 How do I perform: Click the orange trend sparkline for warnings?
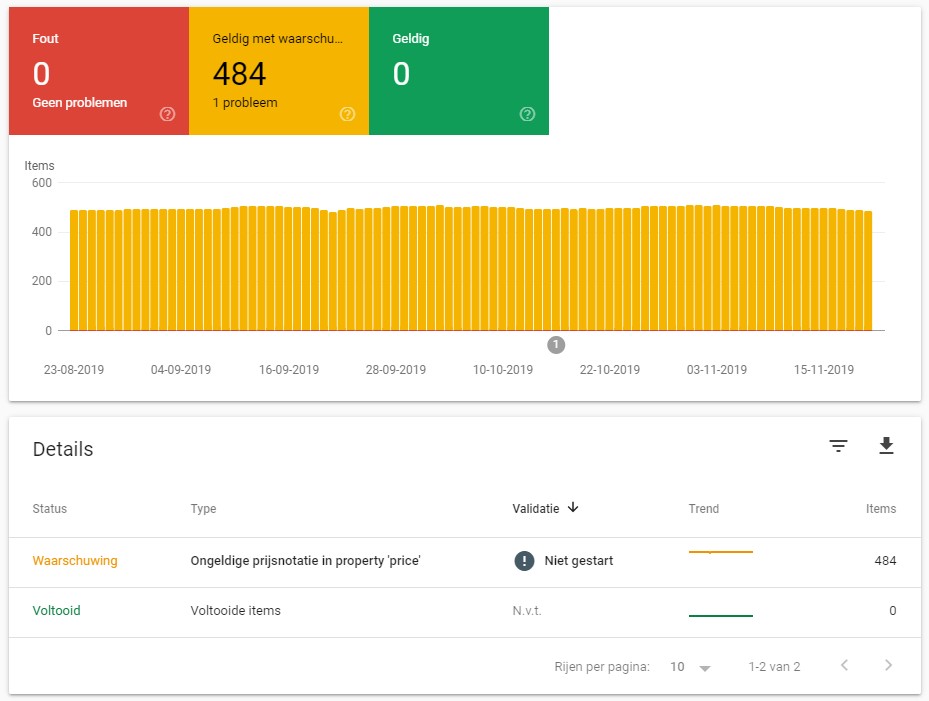pyautogui.click(x=720, y=552)
